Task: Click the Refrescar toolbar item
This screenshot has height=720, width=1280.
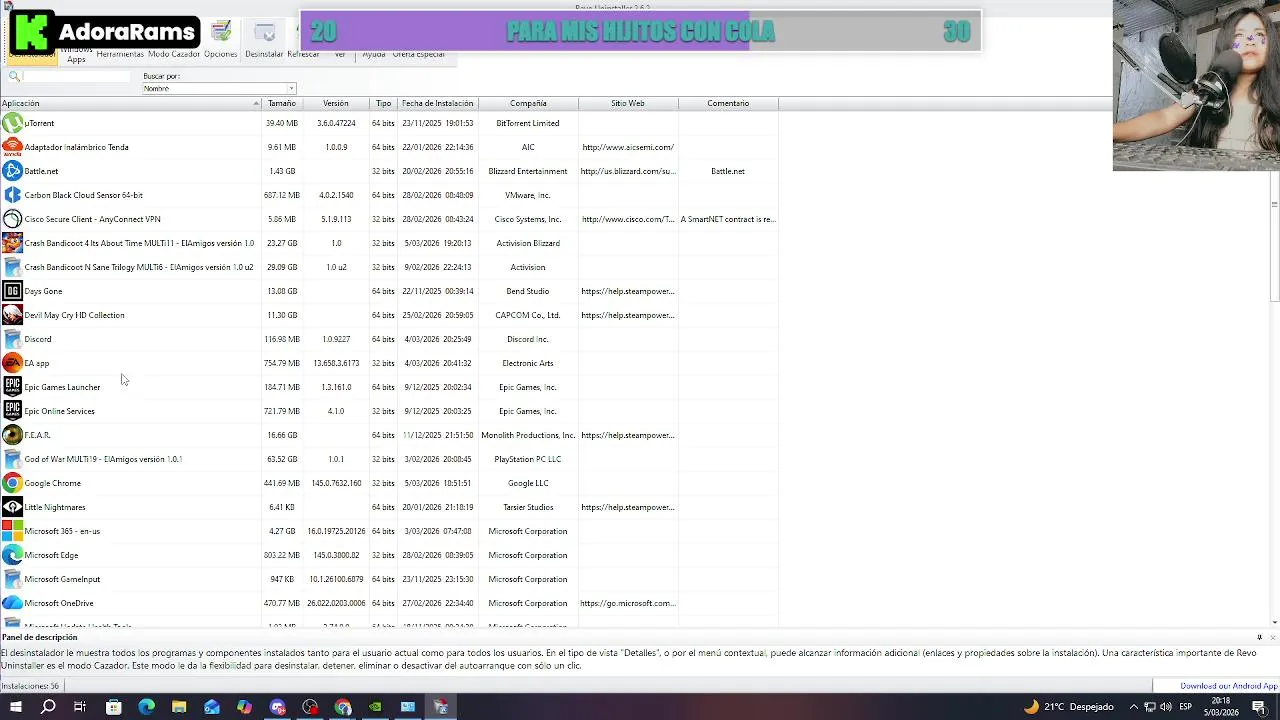Action: click(303, 54)
